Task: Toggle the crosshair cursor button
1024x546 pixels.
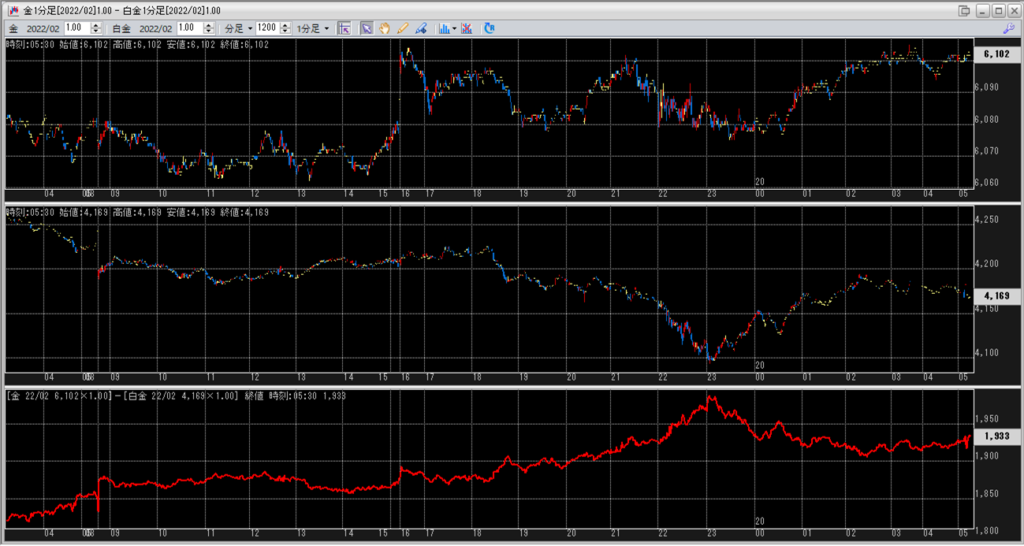Action: [x=344, y=28]
